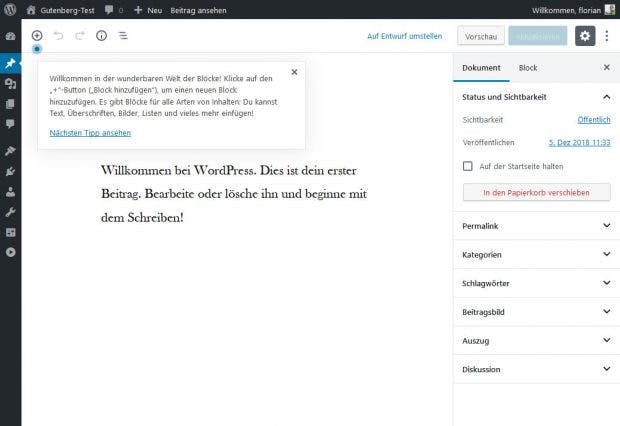This screenshot has height=426, width=620.
Task: Open Beiträge (pin) sidebar icon
Action: (x=10, y=63)
